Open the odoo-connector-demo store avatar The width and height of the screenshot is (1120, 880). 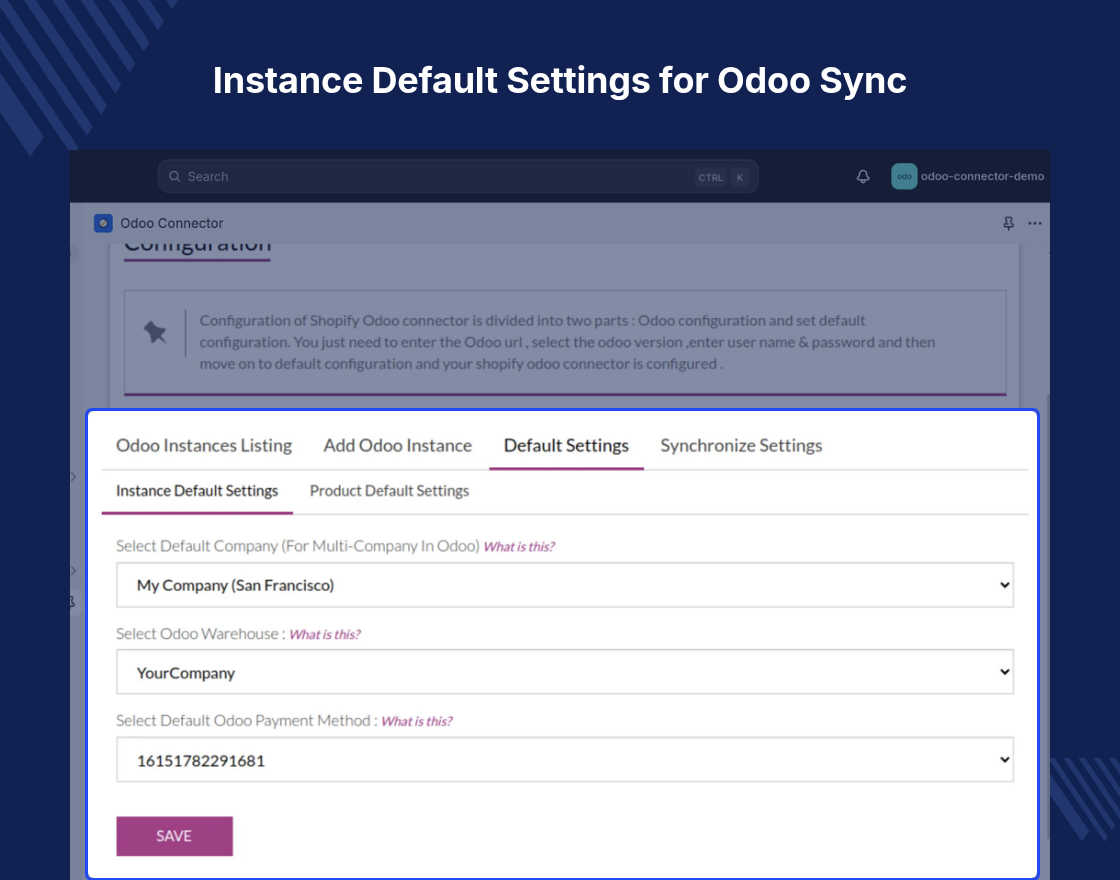click(904, 176)
